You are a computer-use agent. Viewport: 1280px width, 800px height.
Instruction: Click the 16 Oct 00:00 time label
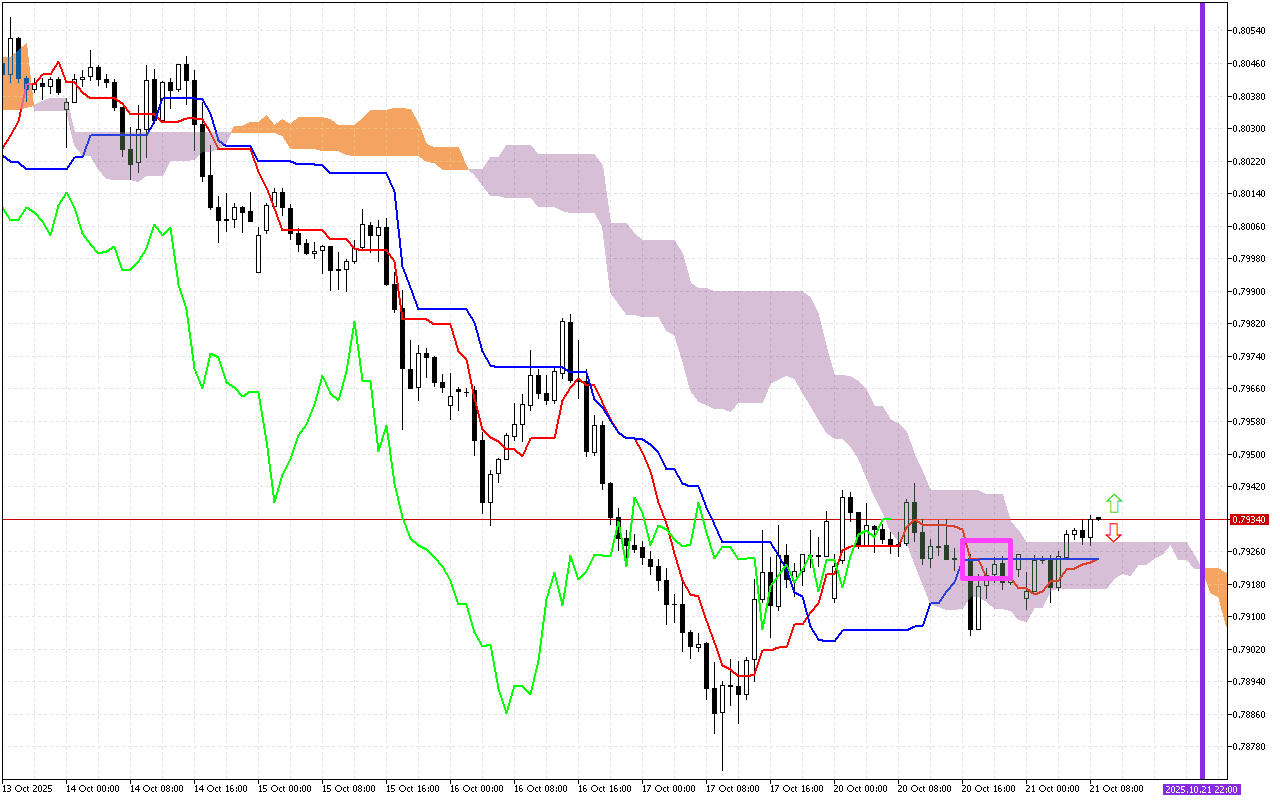[477, 789]
